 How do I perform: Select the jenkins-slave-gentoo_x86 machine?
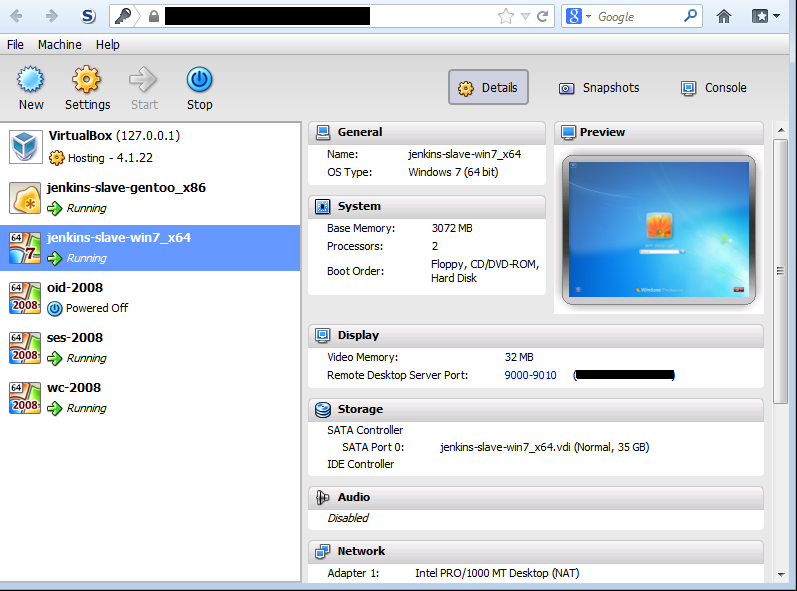[150, 198]
